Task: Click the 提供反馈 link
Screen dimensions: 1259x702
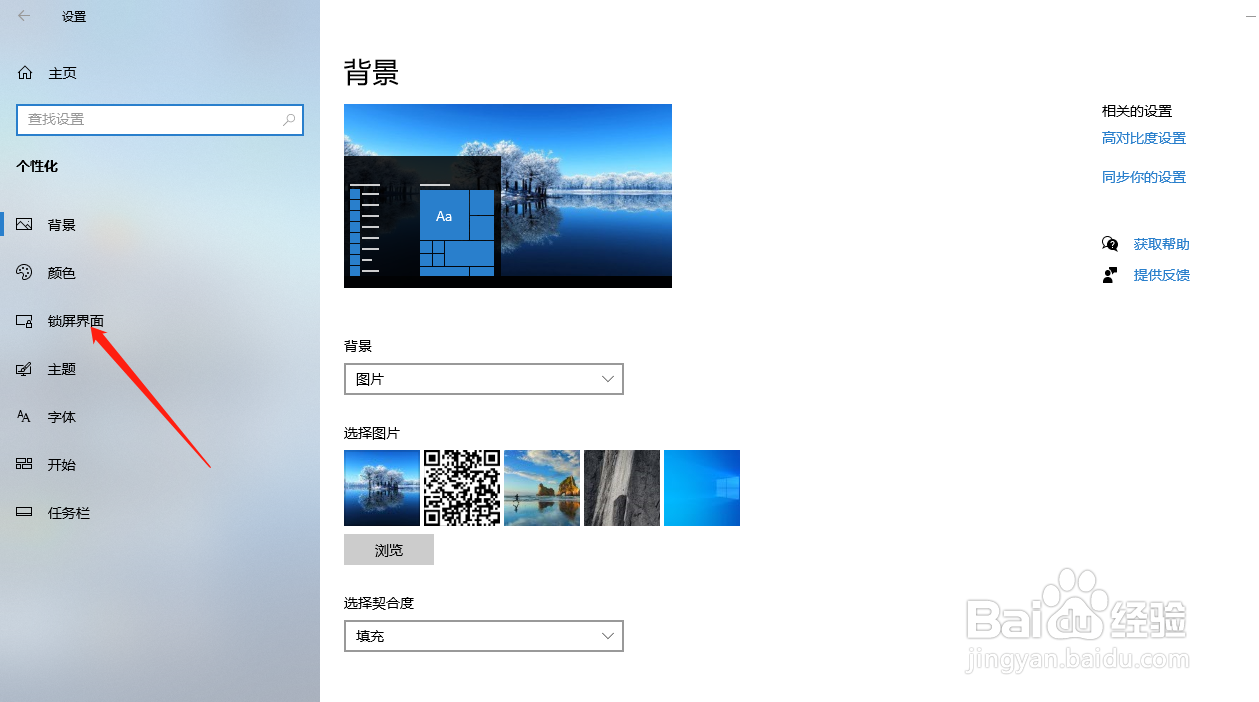Action: [1162, 275]
